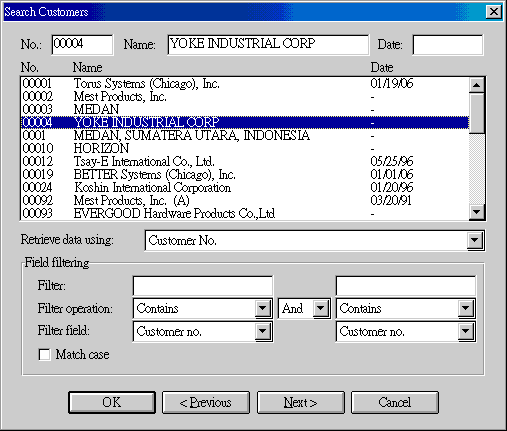Image resolution: width=507 pixels, height=431 pixels.
Task: Click the Date input field
Action: (x=448, y=45)
